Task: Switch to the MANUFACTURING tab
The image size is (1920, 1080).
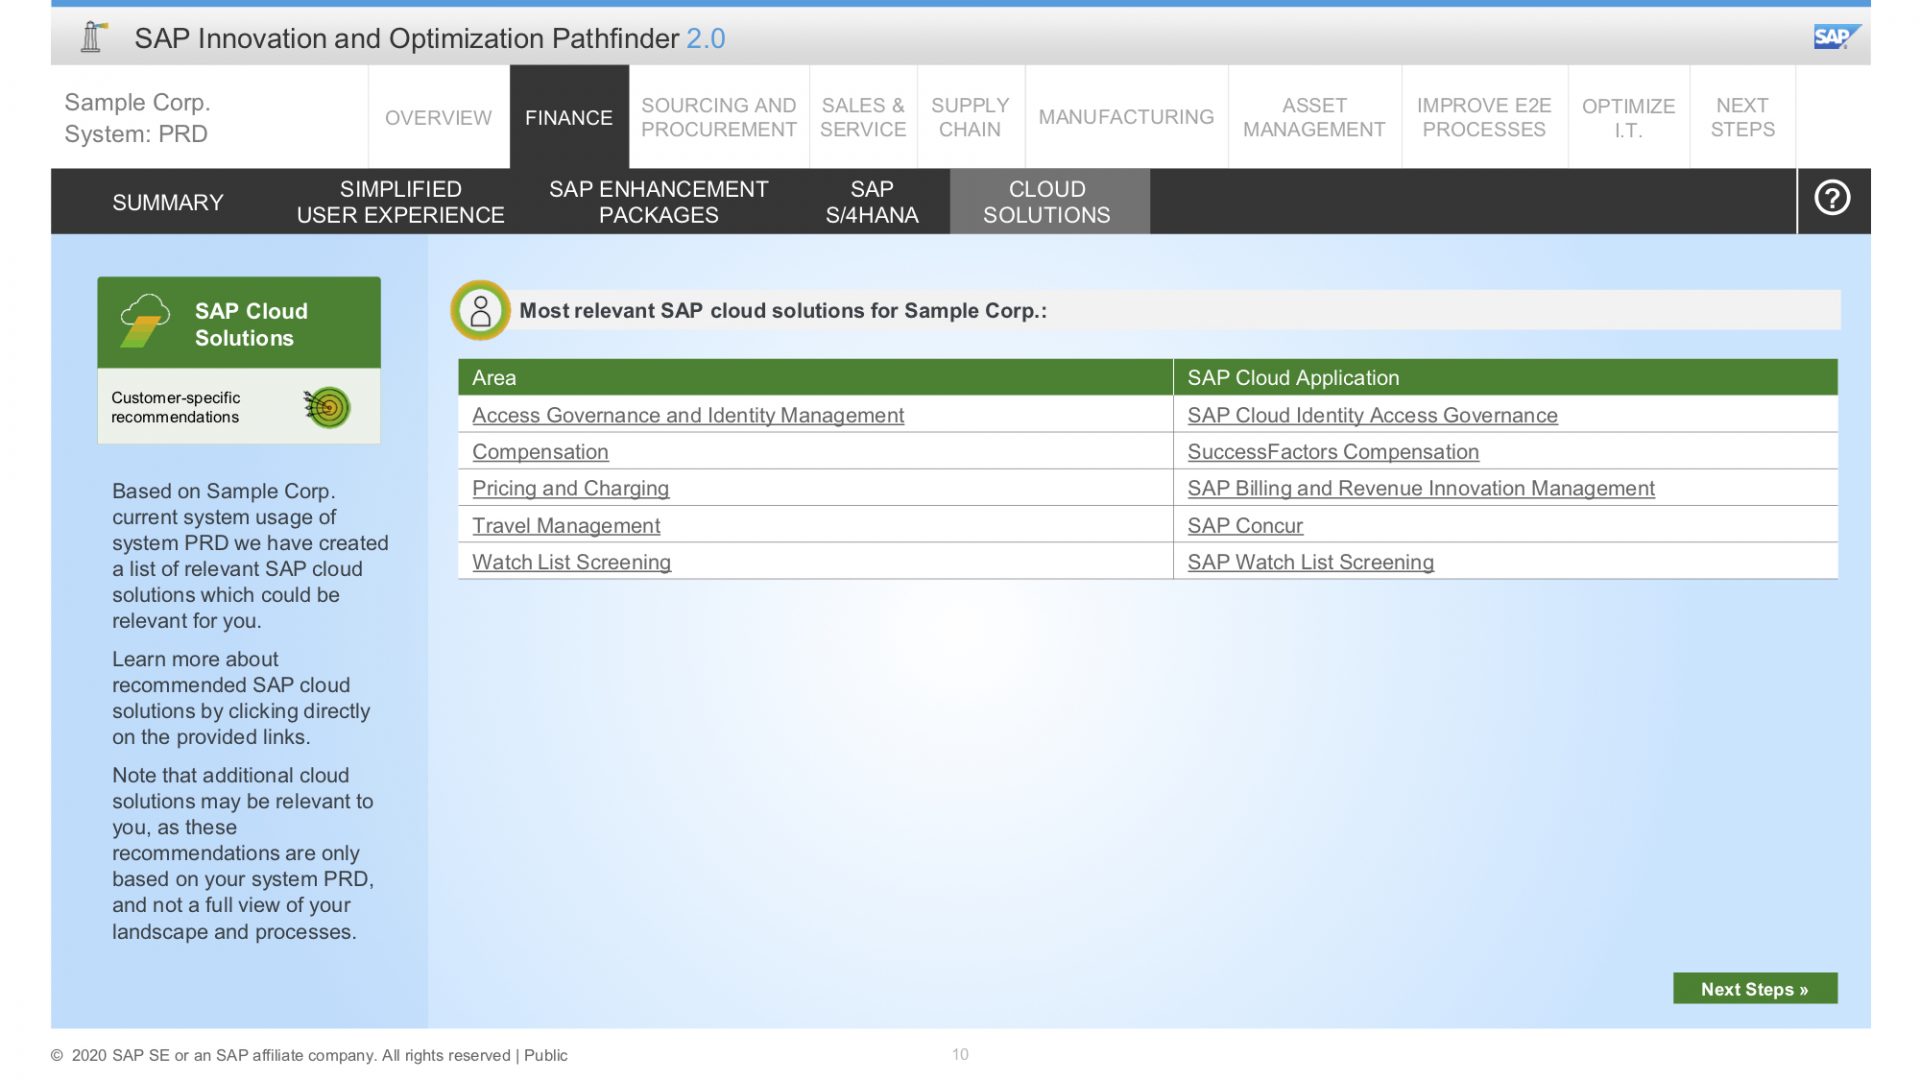Action: tap(1126, 117)
